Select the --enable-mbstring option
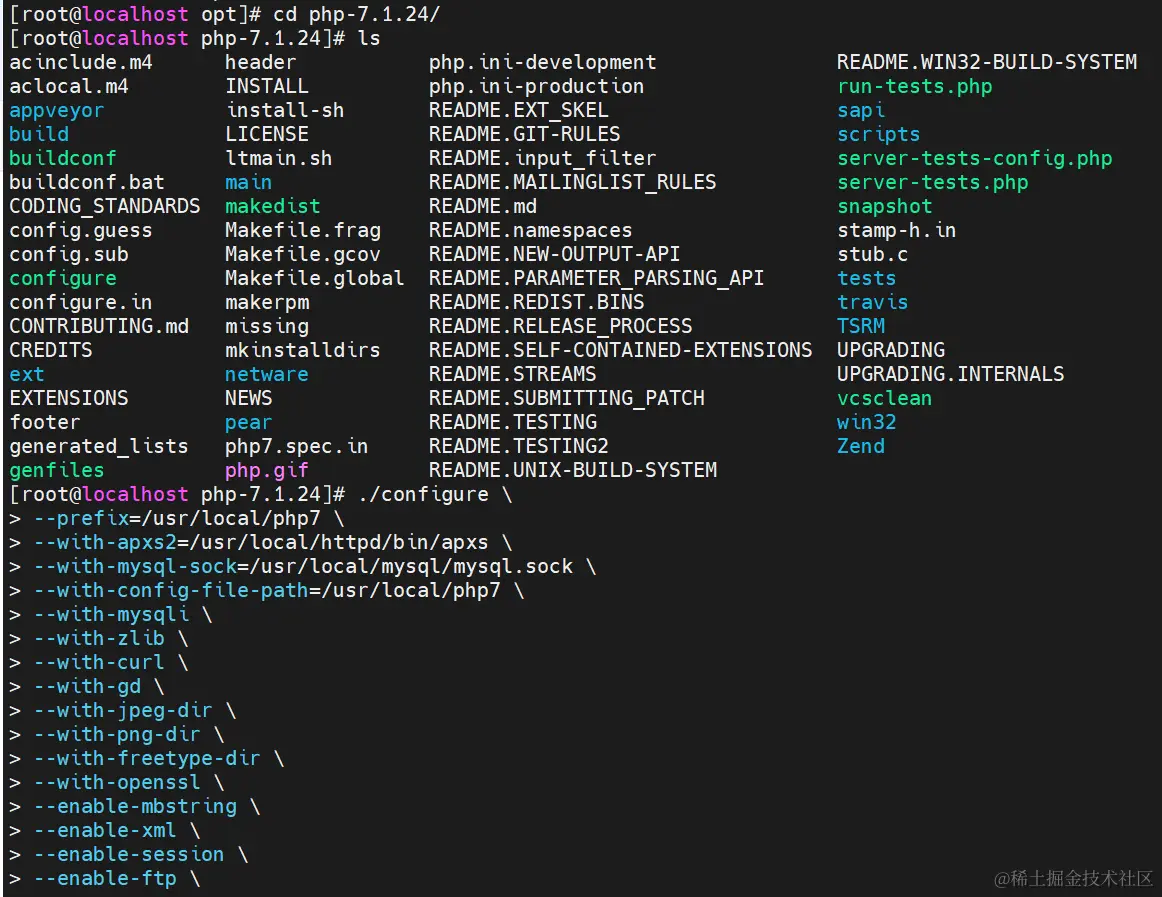 [135, 807]
